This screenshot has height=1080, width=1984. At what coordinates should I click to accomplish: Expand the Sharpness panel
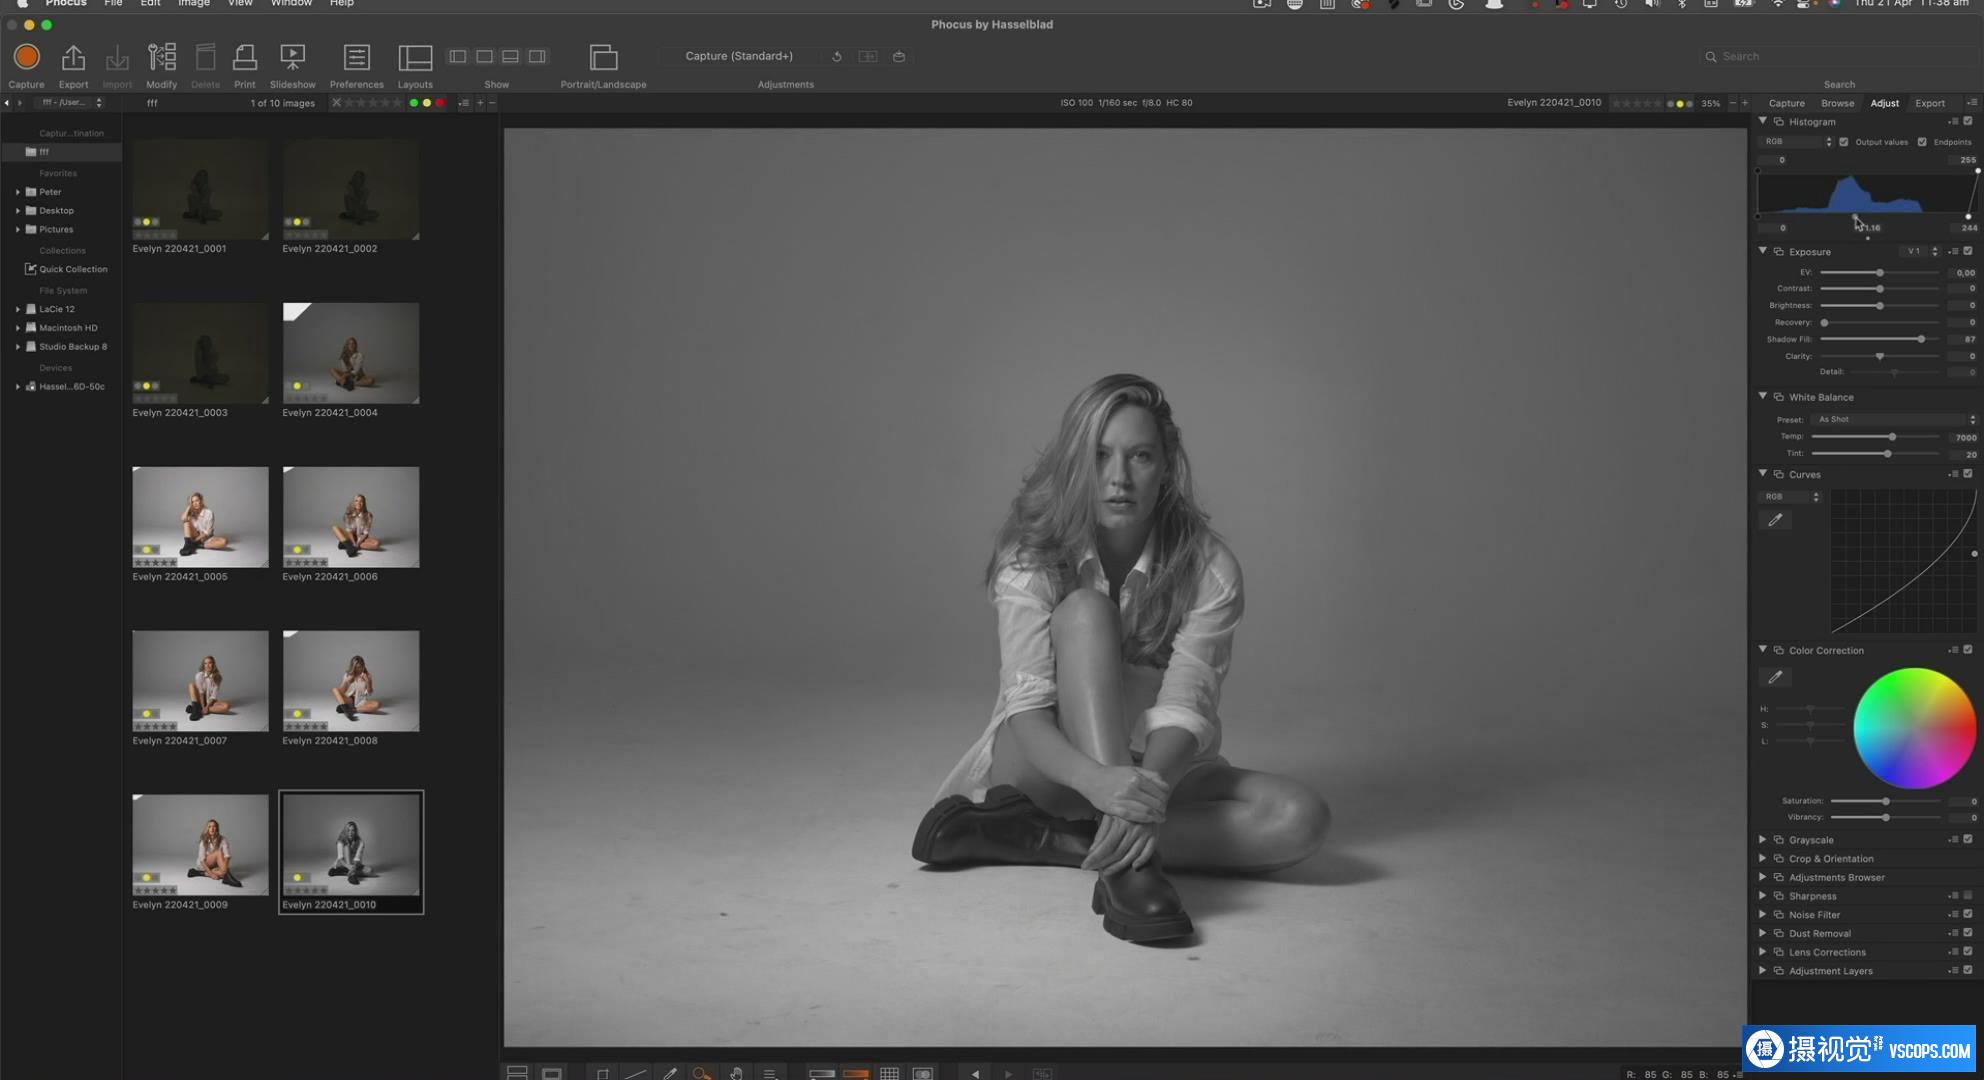(x=1763, y=896)
